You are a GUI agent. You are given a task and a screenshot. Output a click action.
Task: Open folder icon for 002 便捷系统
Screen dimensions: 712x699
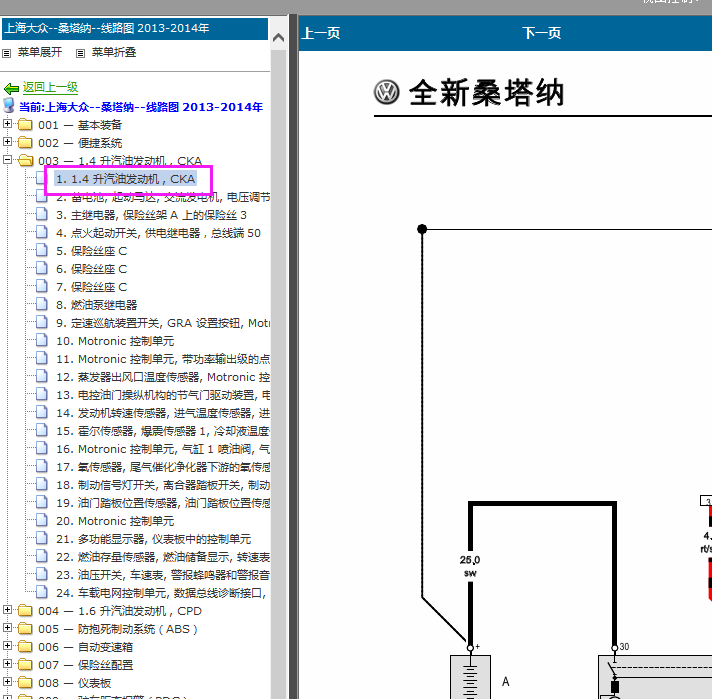(x=25, y=143)
